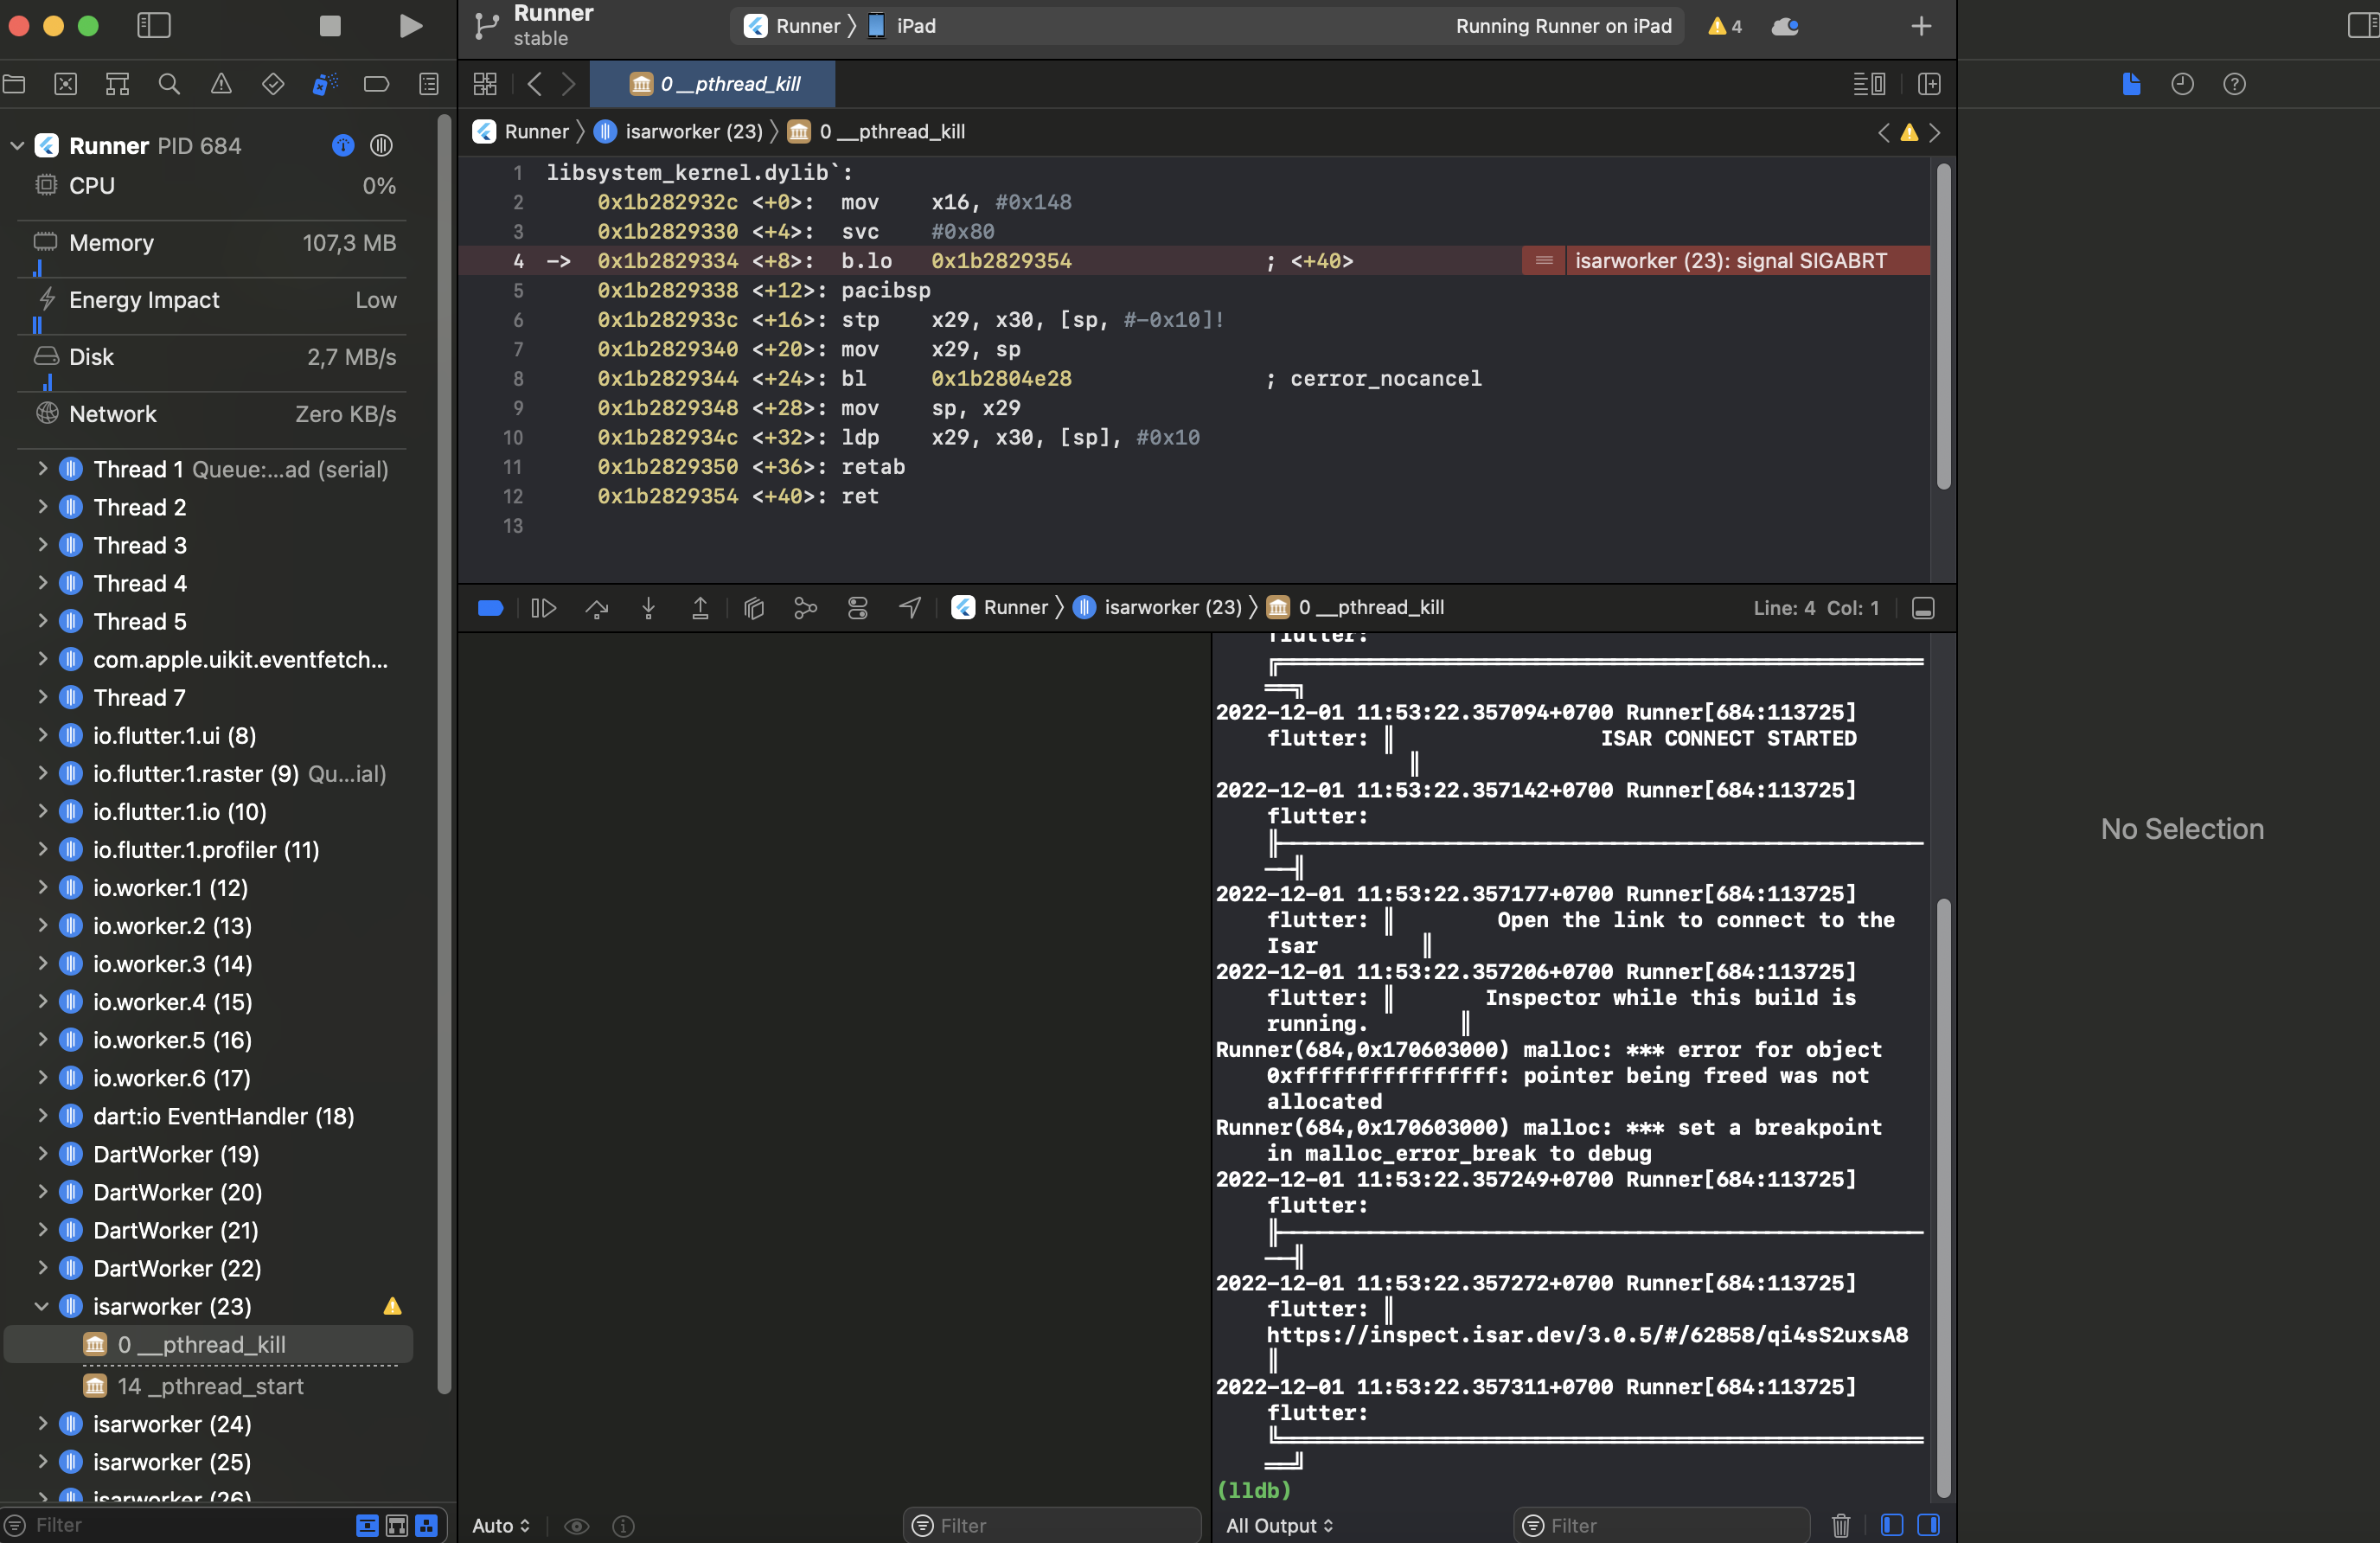Run the Runner scheme again
This screenshot has width=2380, height=1543.
tap(410, 27)
